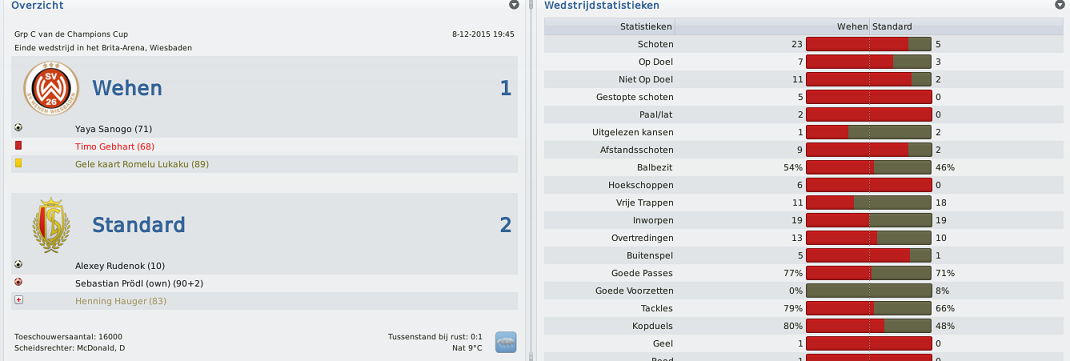Click the Wehen team name link
1070x361 pixels.
(127, 88)
